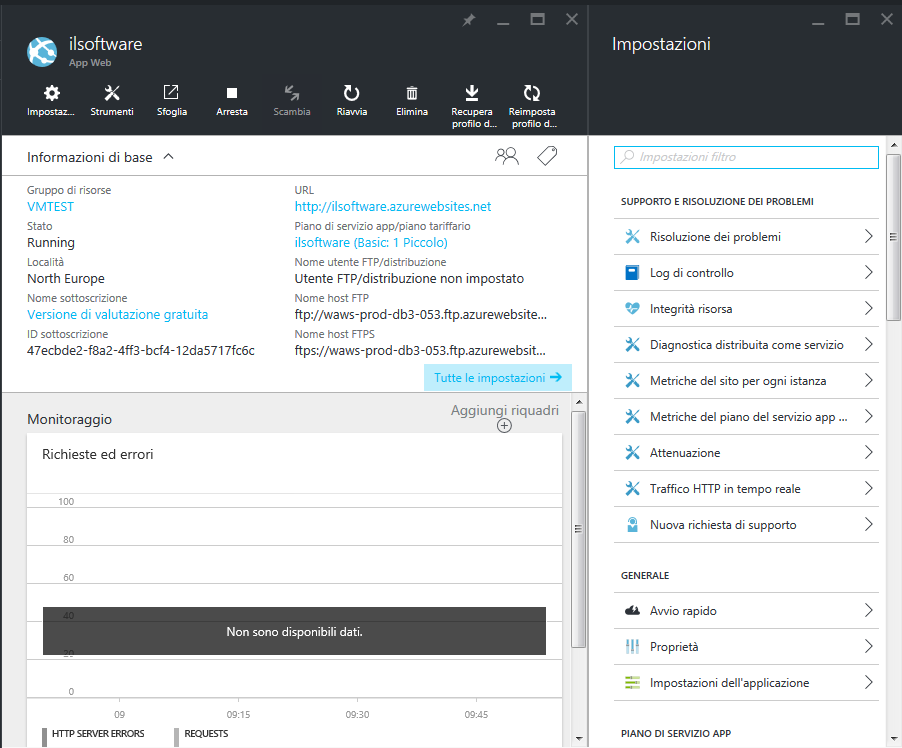Click the Nuova richiesta di supporto person icon
Viewport: 902px width, 748px height.
pyautogui.click(x=632, y=525)
